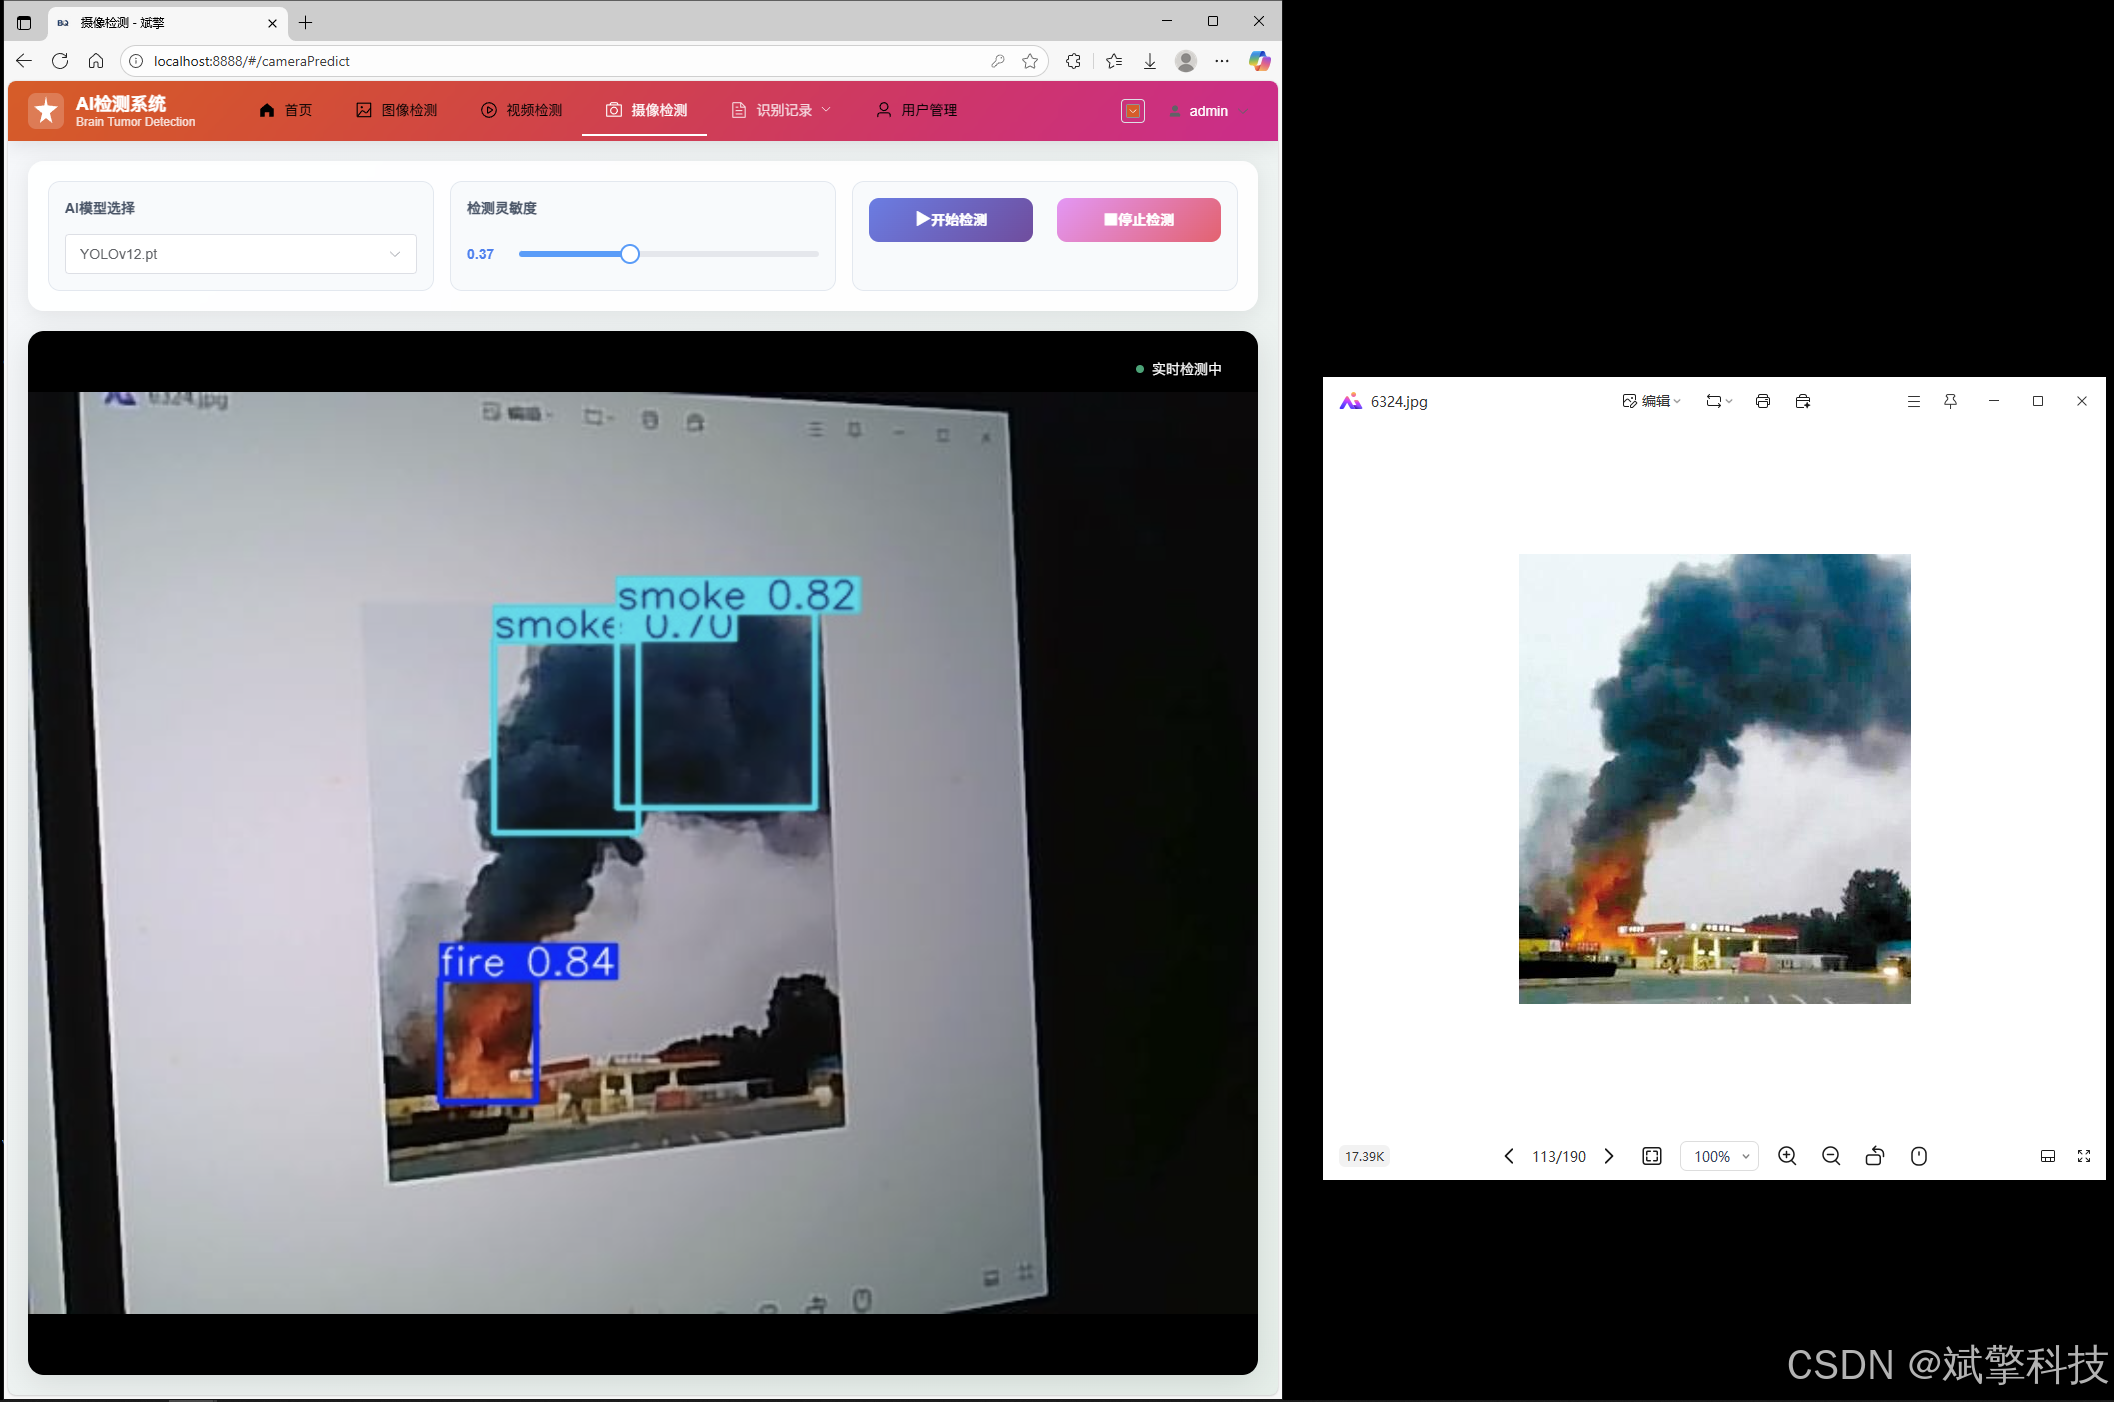This screenshot has height=1402, width=2114.
Task: Click the zoom in magnifier icon
Action: [1787, 1156]
